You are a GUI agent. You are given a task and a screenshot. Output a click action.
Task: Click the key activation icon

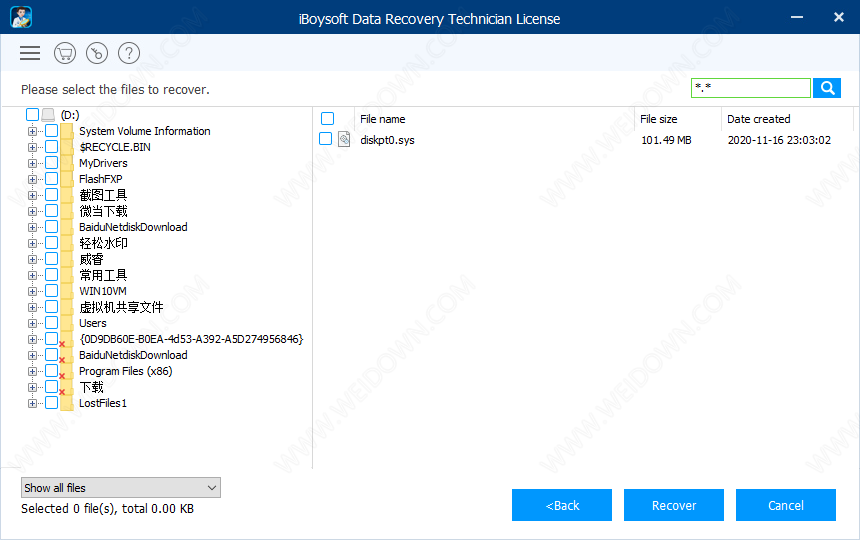[x=97, y=53]
